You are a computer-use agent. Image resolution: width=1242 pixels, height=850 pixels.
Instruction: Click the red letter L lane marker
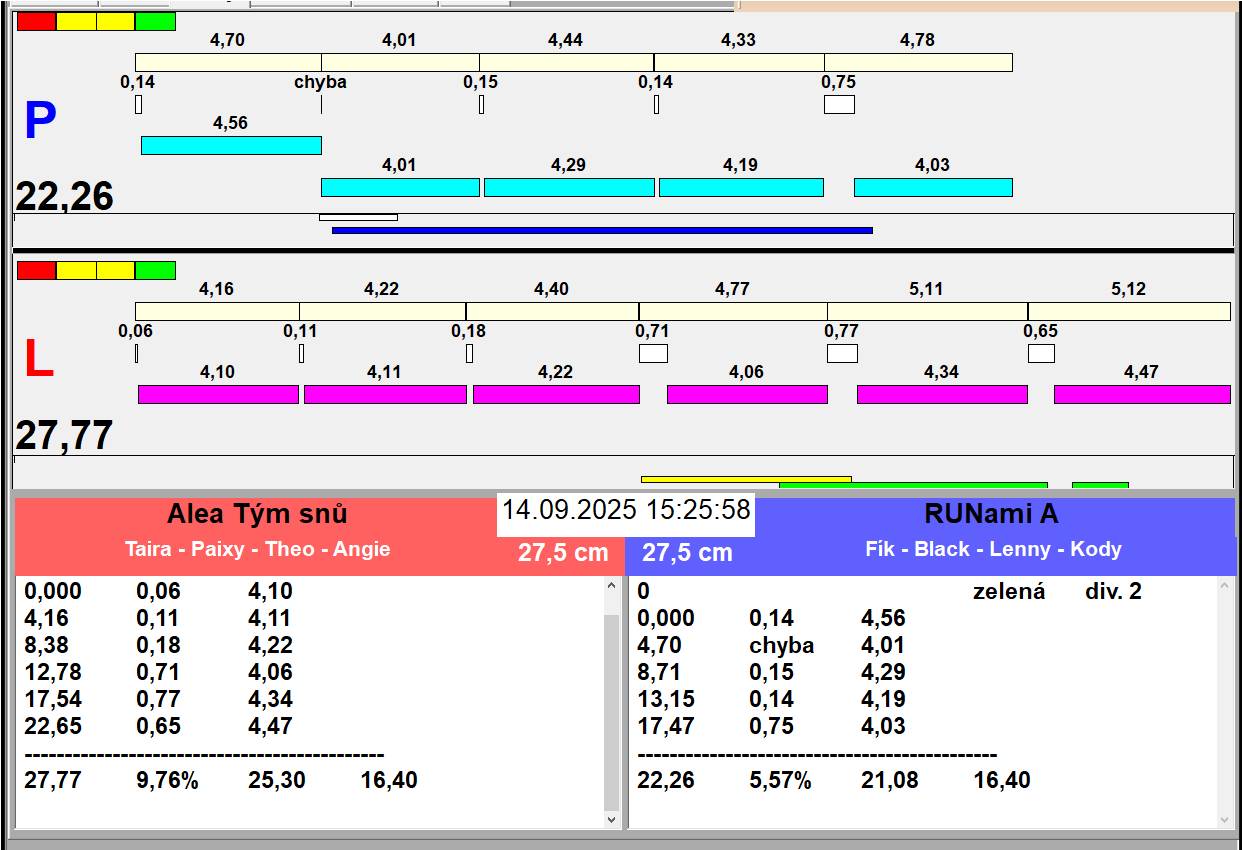click(x=38, y=360)
